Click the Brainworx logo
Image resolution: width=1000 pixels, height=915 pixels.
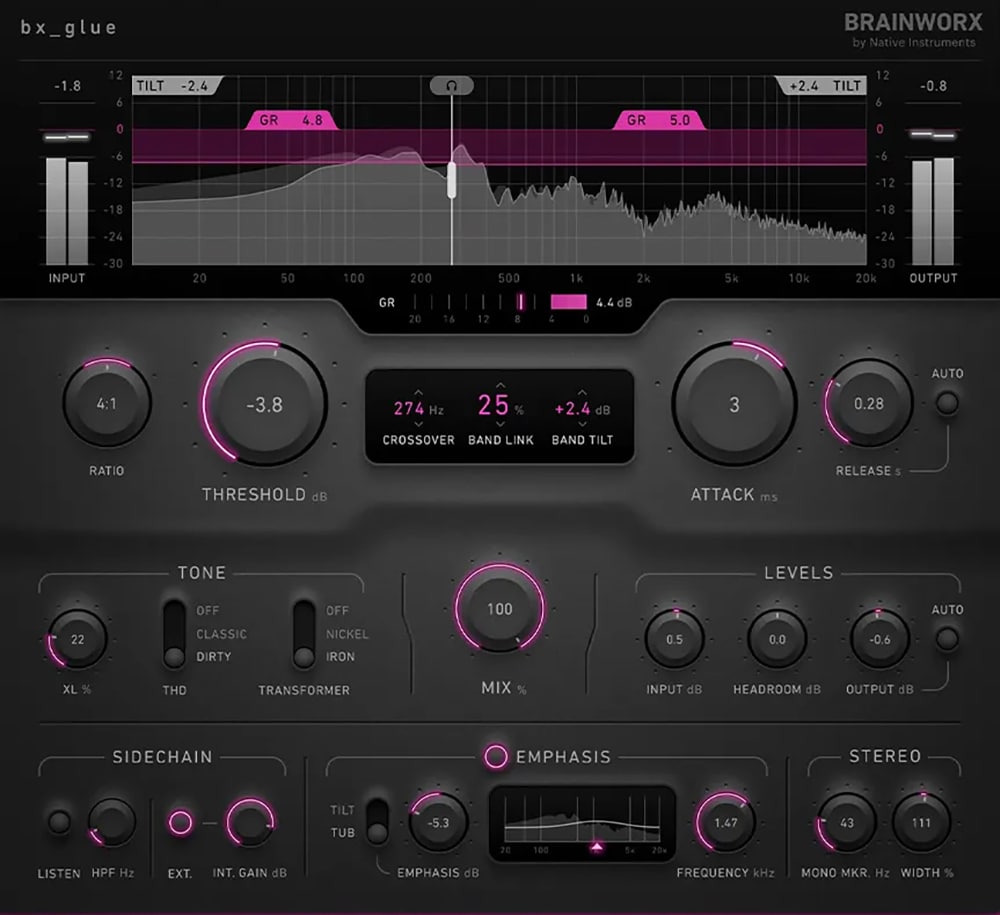(x=910, y=22)
